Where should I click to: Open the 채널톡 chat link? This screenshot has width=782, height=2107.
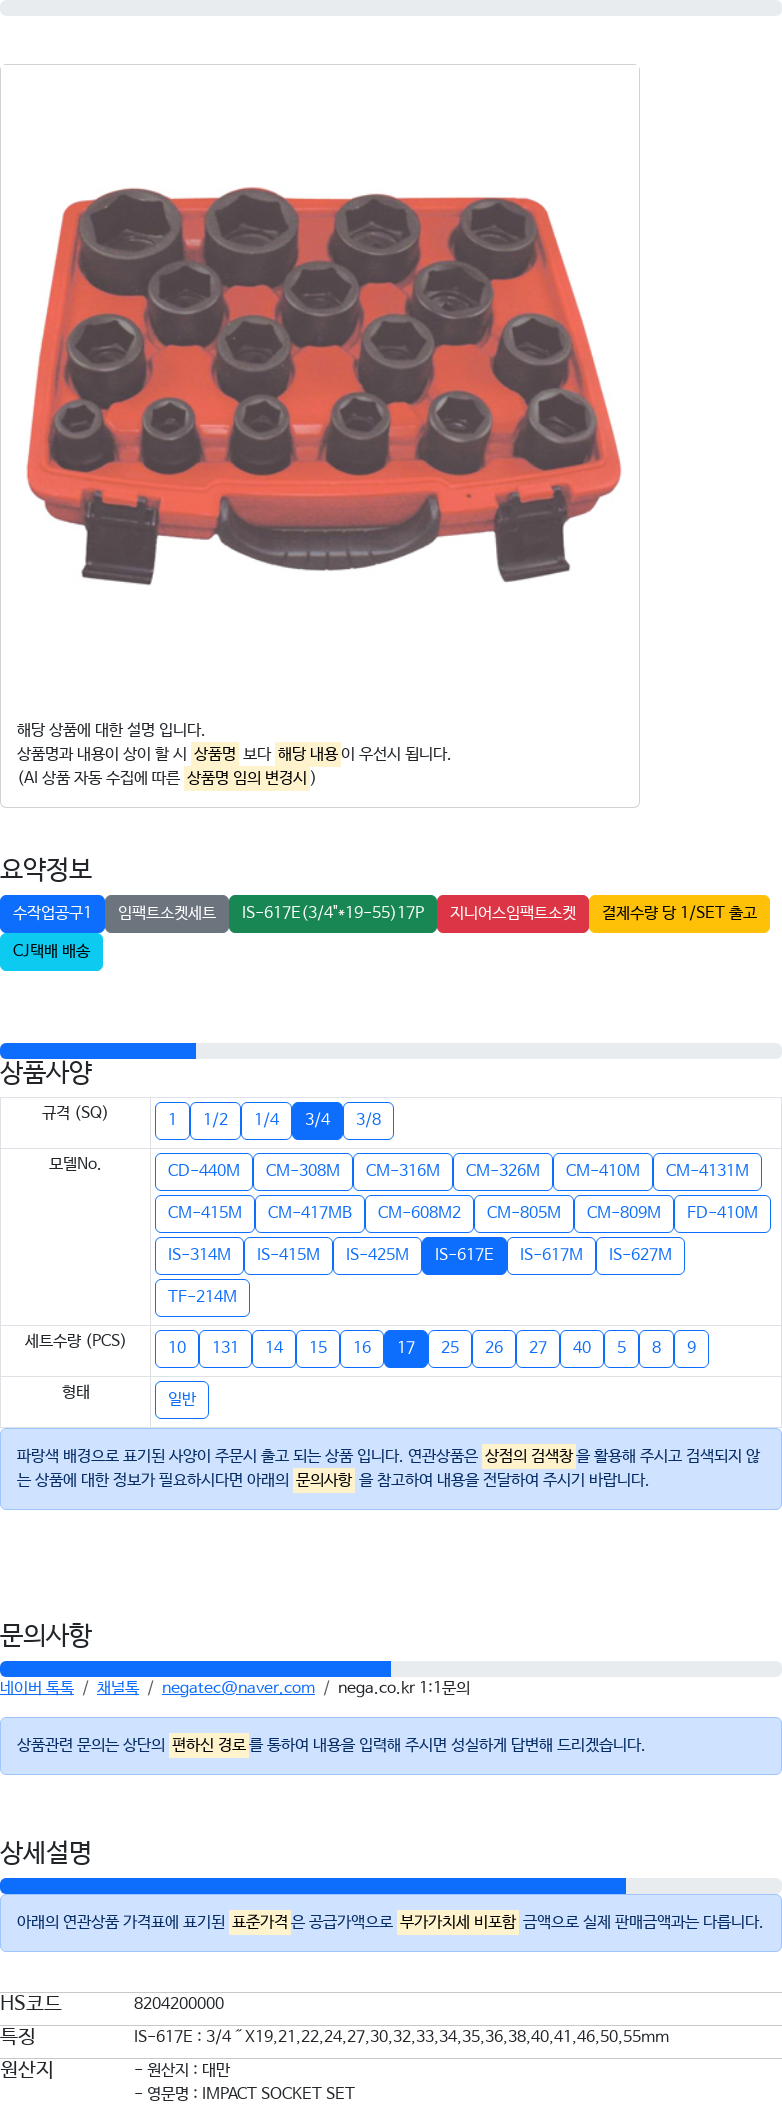pyautogui.click(x=118, y=1688)
